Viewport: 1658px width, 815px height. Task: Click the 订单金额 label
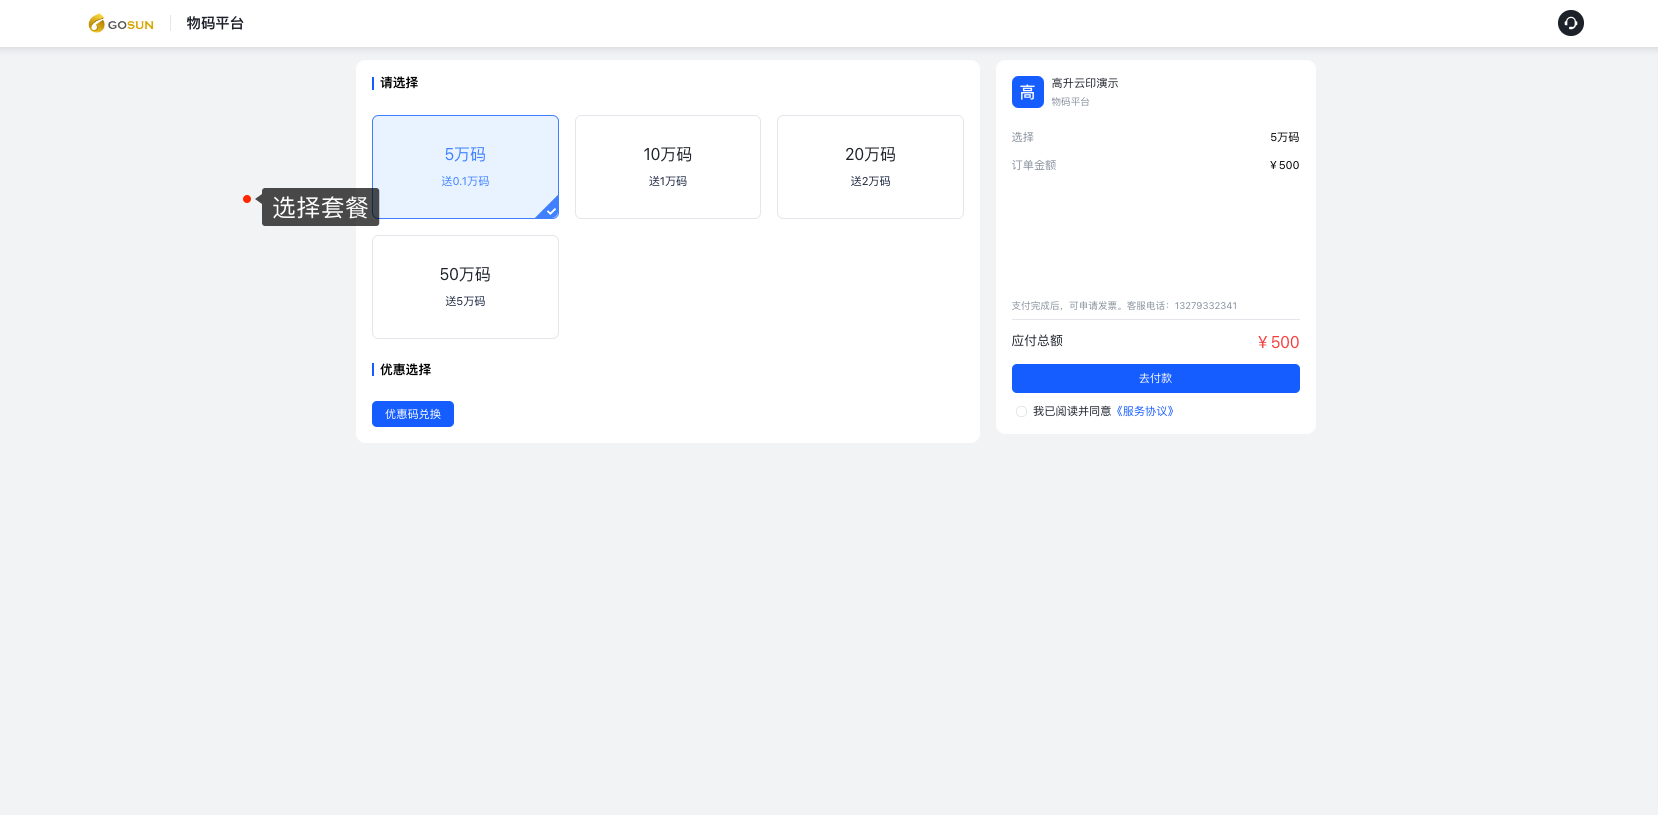tap(1034, 165)
